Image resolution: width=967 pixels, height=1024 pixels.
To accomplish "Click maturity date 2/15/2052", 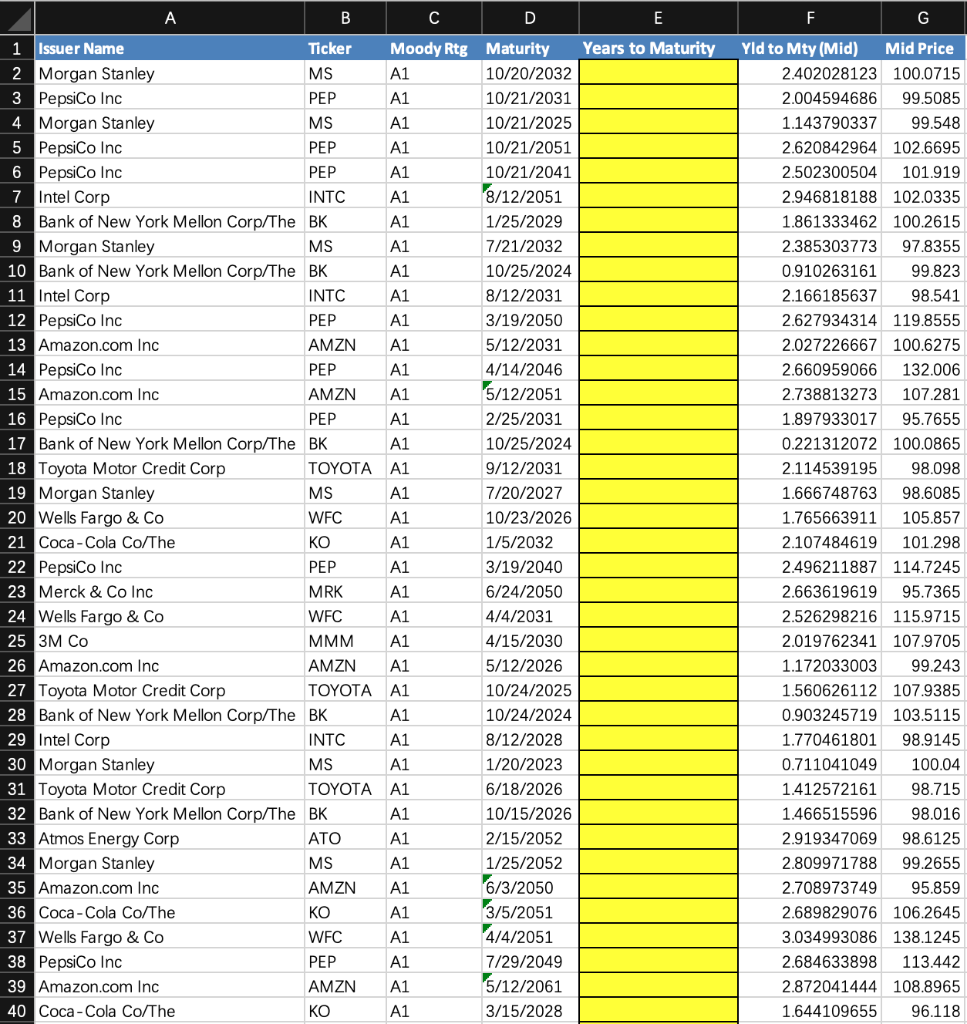I will (x=530, y=839).
